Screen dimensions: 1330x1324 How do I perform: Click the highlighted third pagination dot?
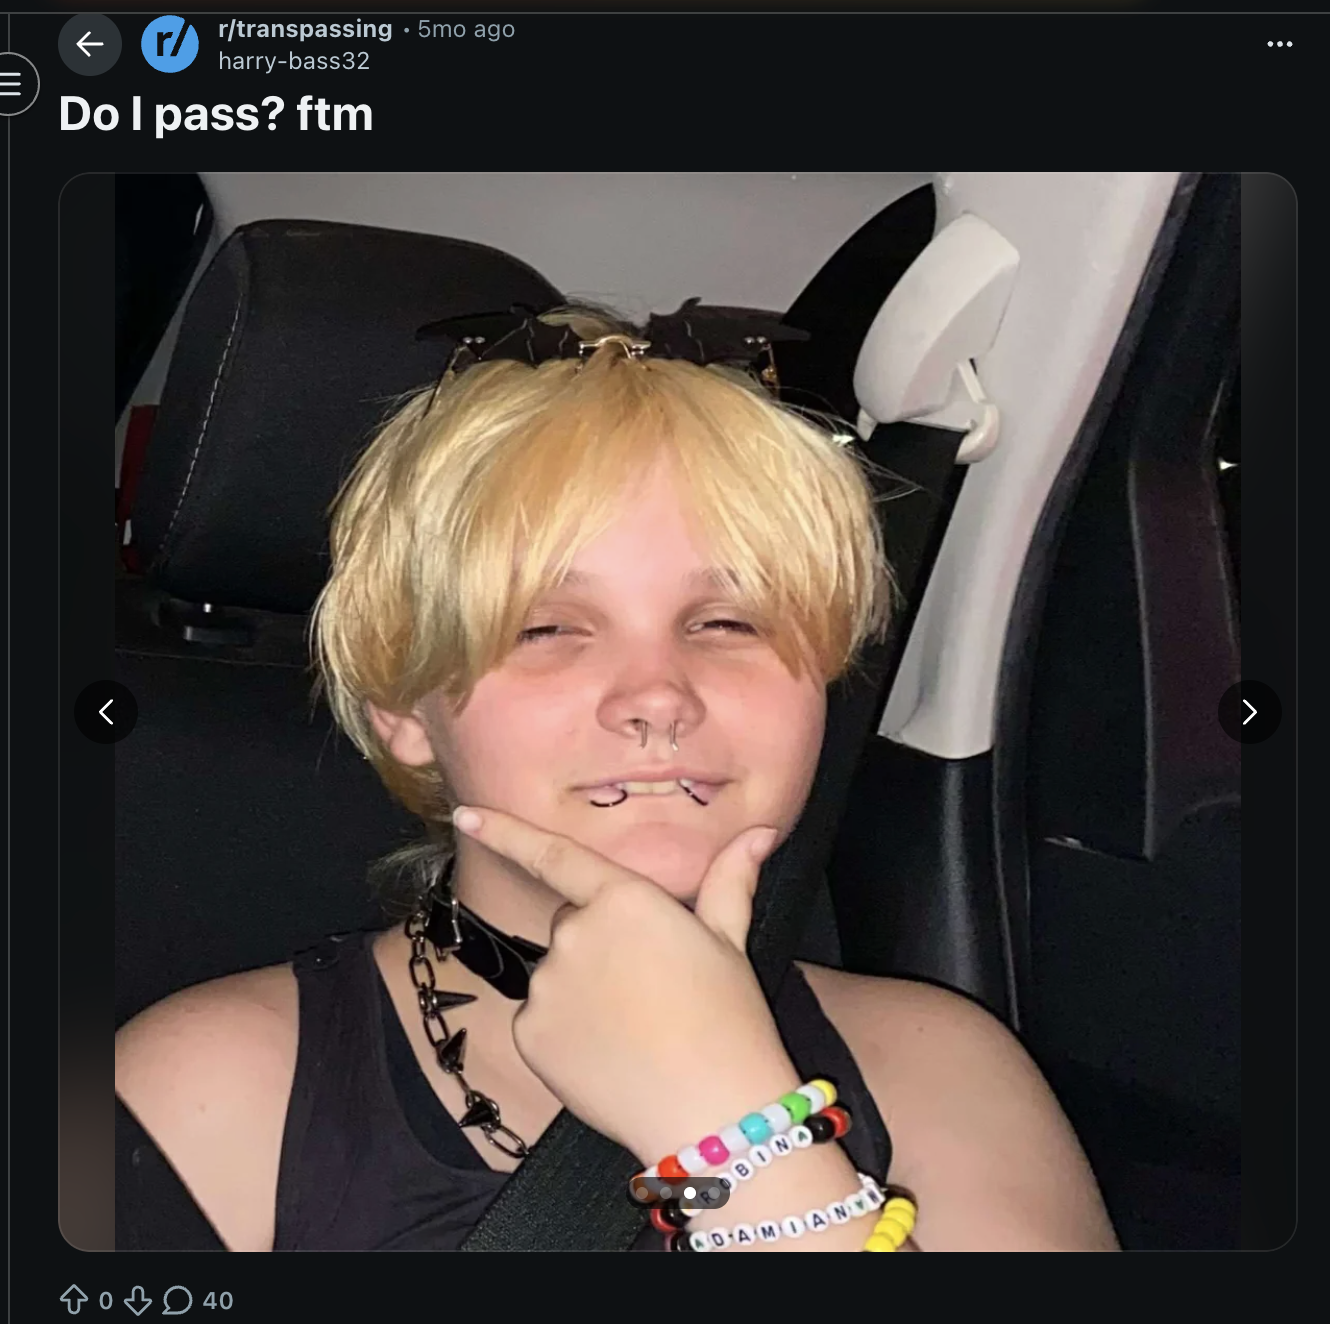689,1193
